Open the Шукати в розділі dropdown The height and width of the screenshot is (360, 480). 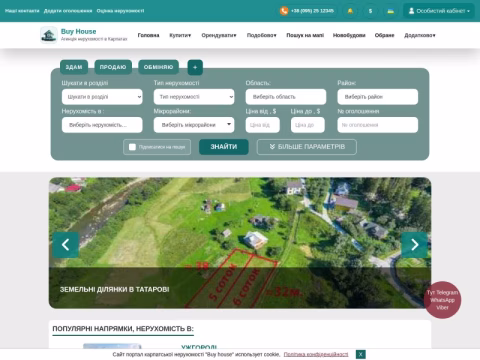102,97
